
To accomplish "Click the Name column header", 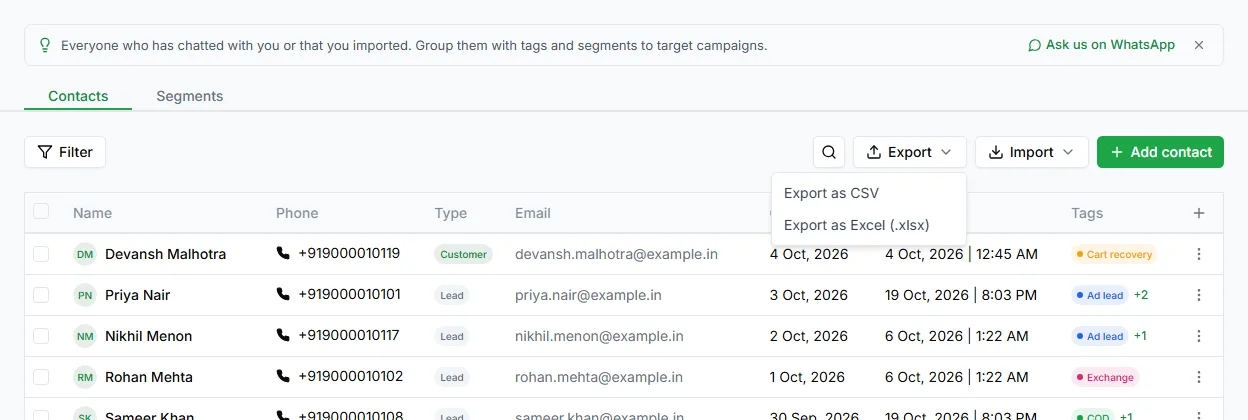I will [x=92, y=213].
